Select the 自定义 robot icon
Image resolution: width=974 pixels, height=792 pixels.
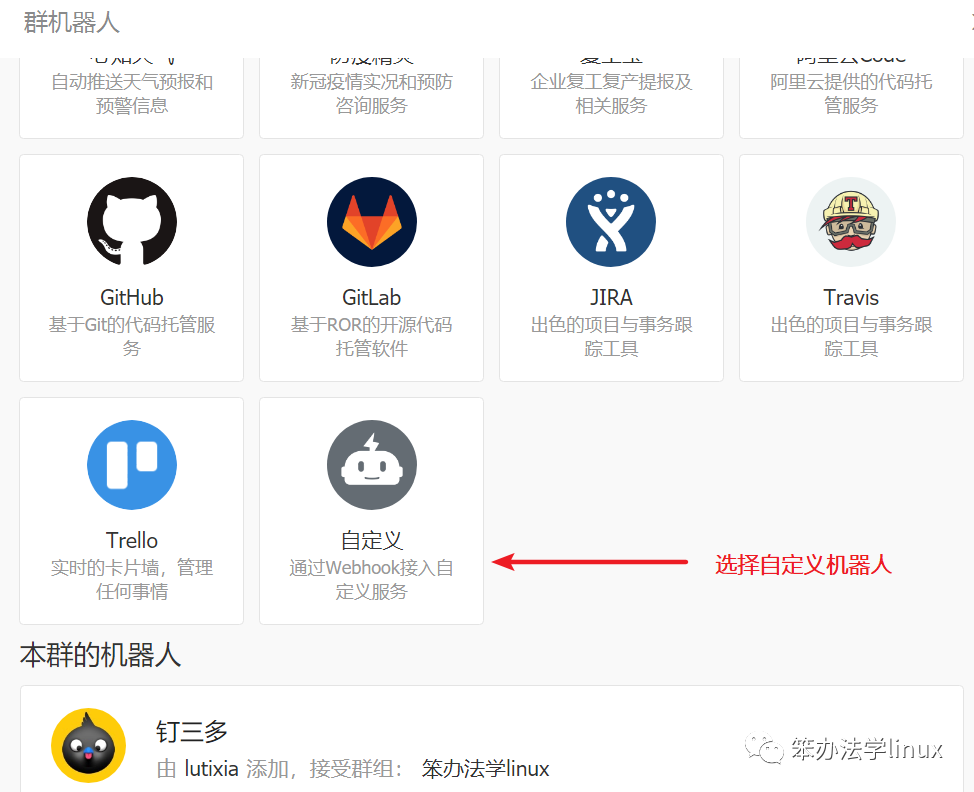[371, 465]
